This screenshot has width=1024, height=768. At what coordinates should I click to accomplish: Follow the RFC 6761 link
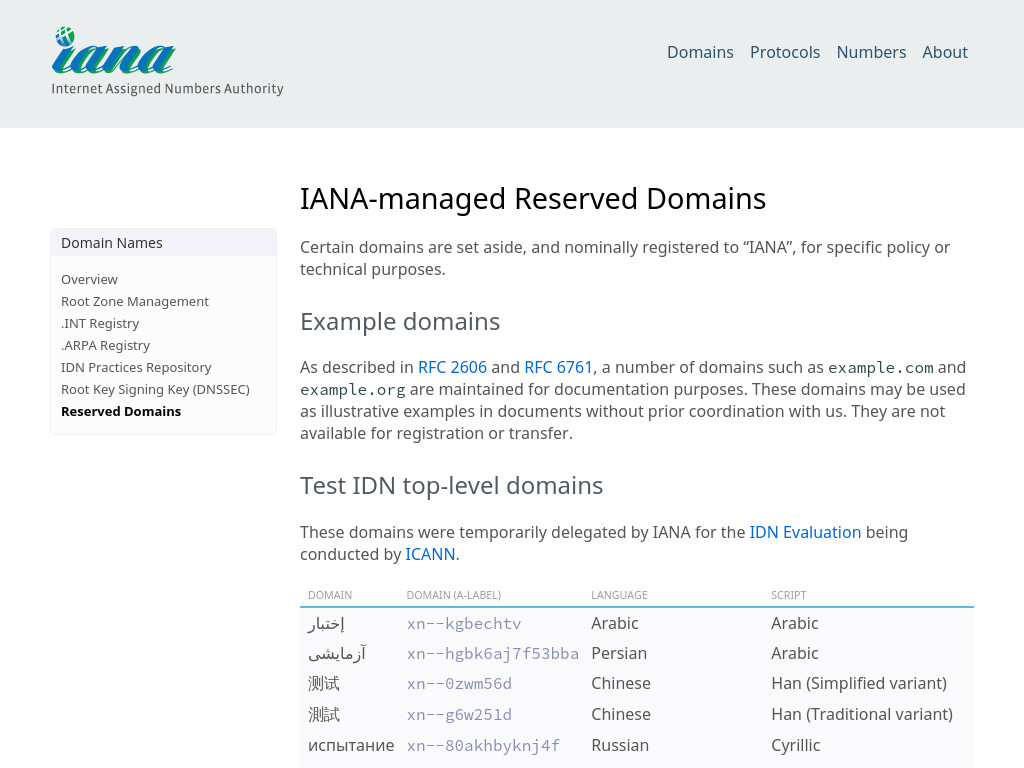(558, 367)
